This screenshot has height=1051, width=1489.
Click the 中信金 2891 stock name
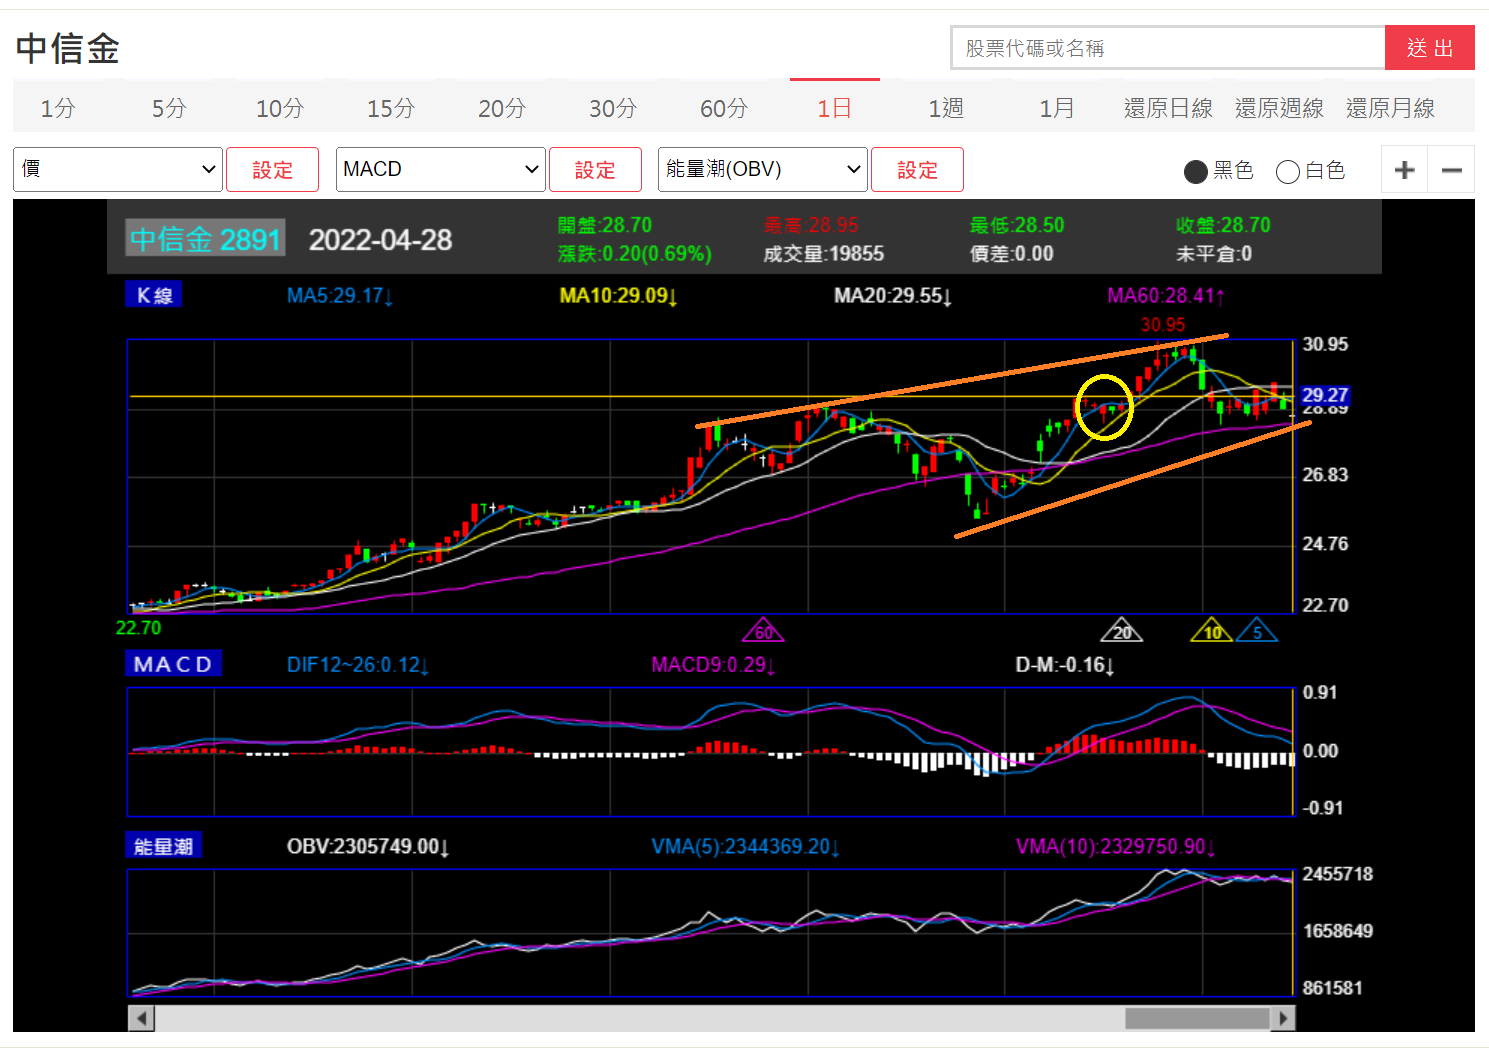tap(205, 239)
